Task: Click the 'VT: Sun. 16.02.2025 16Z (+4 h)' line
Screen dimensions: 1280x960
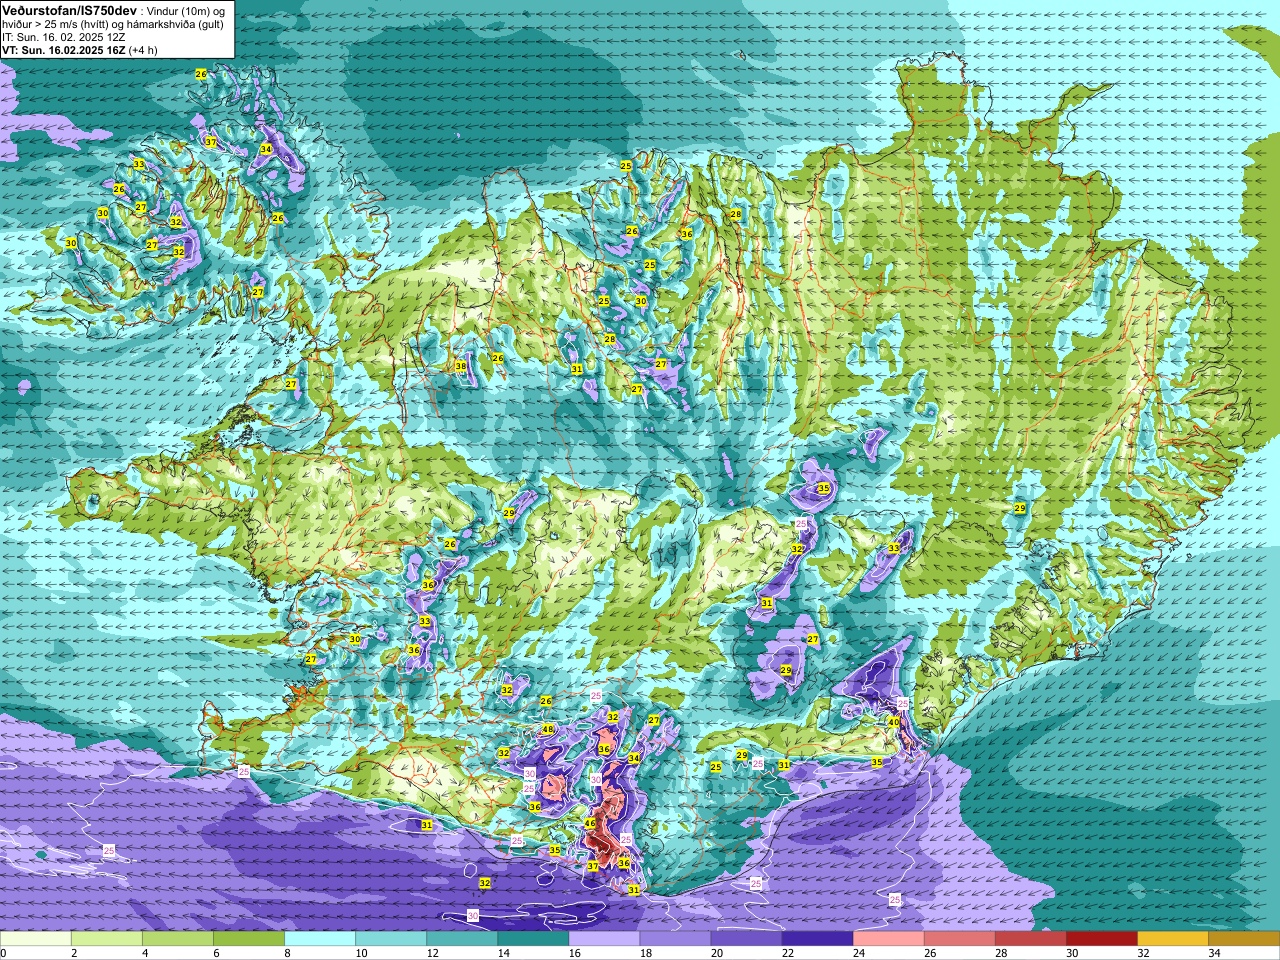Action: pos(80,50)
